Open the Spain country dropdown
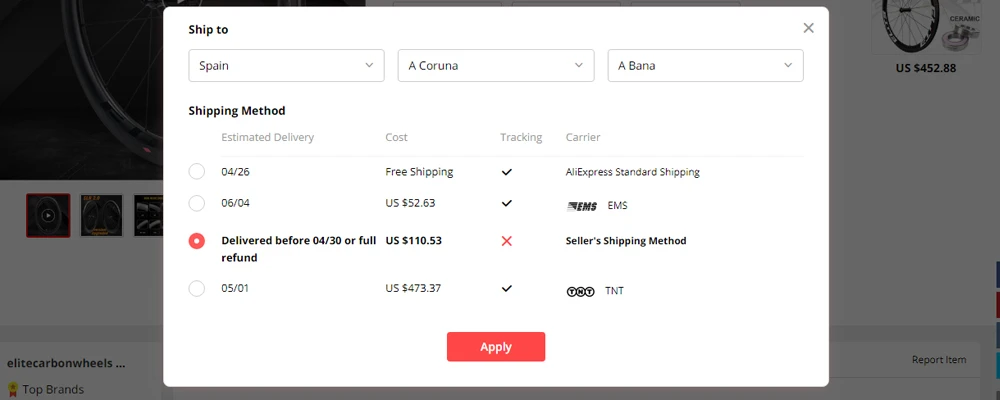This screenshot has height=400, width=1000. pos(286,66)
